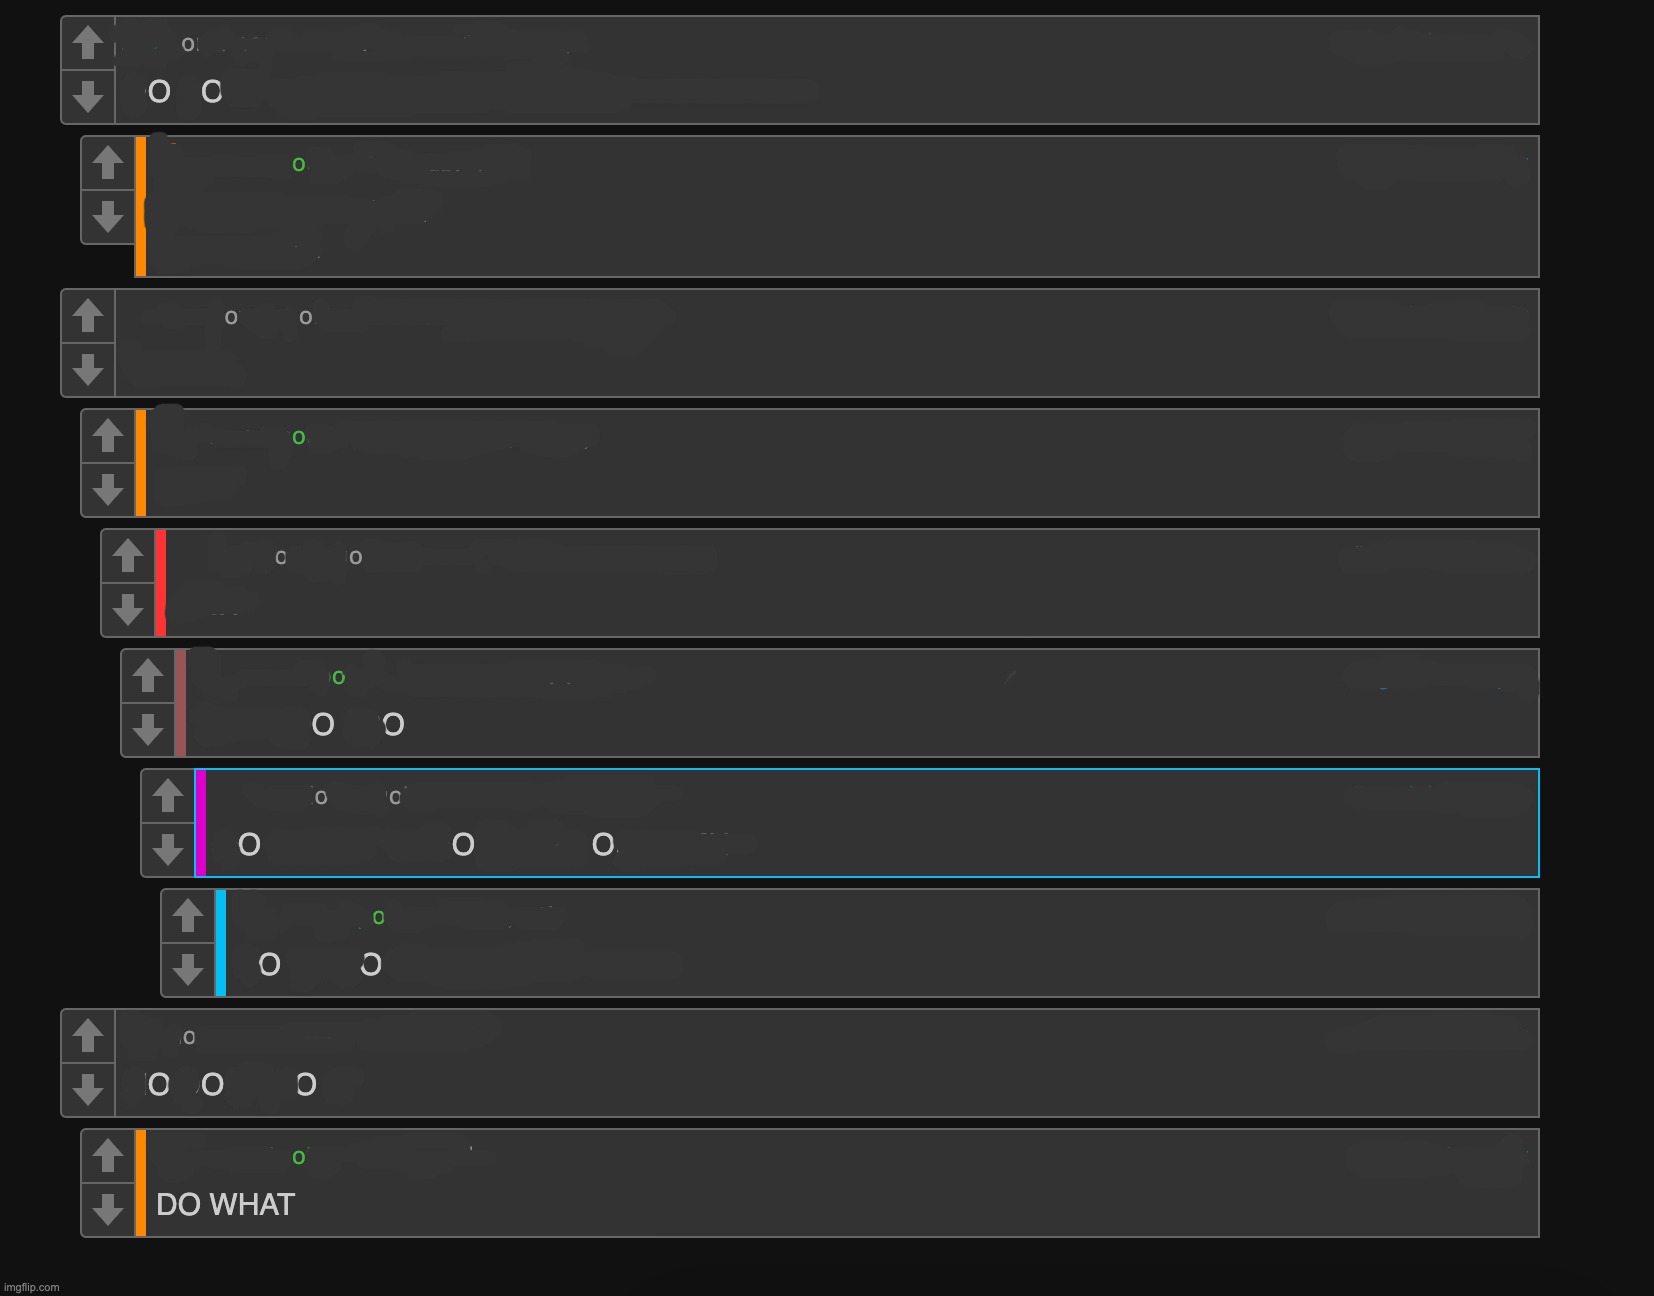Image resolution: width=1654 pixels, height=1296 pixels.
Task: Click the cyan thread color bar
Action: (x=220, y=943)
